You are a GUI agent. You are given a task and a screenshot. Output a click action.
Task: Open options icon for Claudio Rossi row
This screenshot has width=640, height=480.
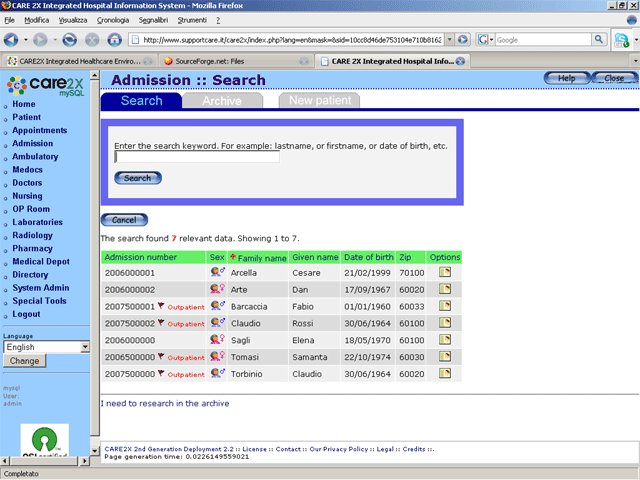pyautogui.click(x=444, y=322)
